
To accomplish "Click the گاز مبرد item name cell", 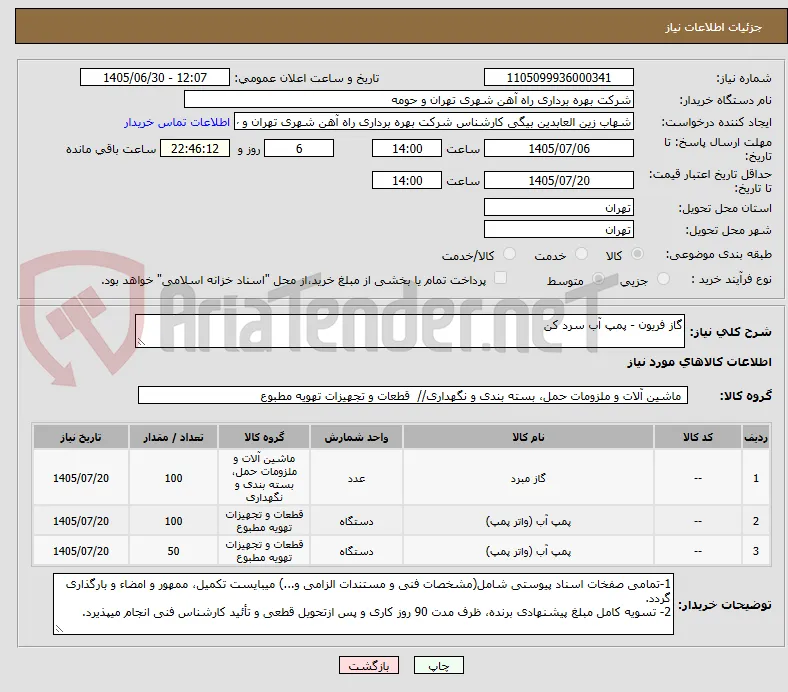I will click(x=528, y=478).
